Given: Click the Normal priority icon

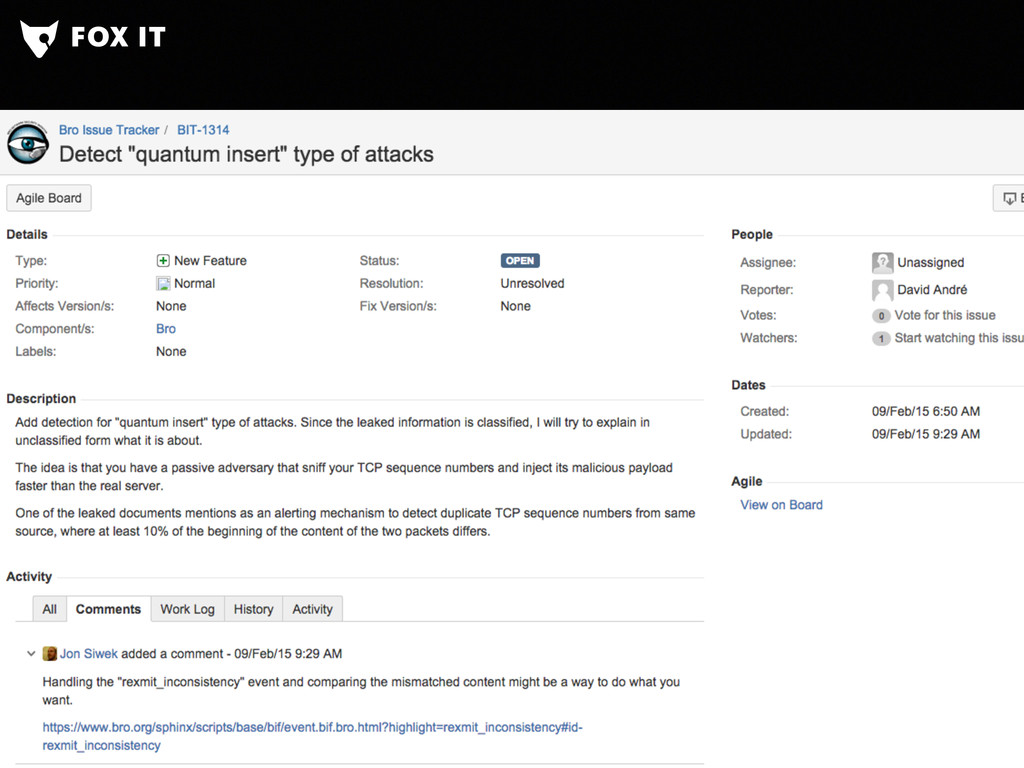Looking at the screenshot, I should coord(163,284).
